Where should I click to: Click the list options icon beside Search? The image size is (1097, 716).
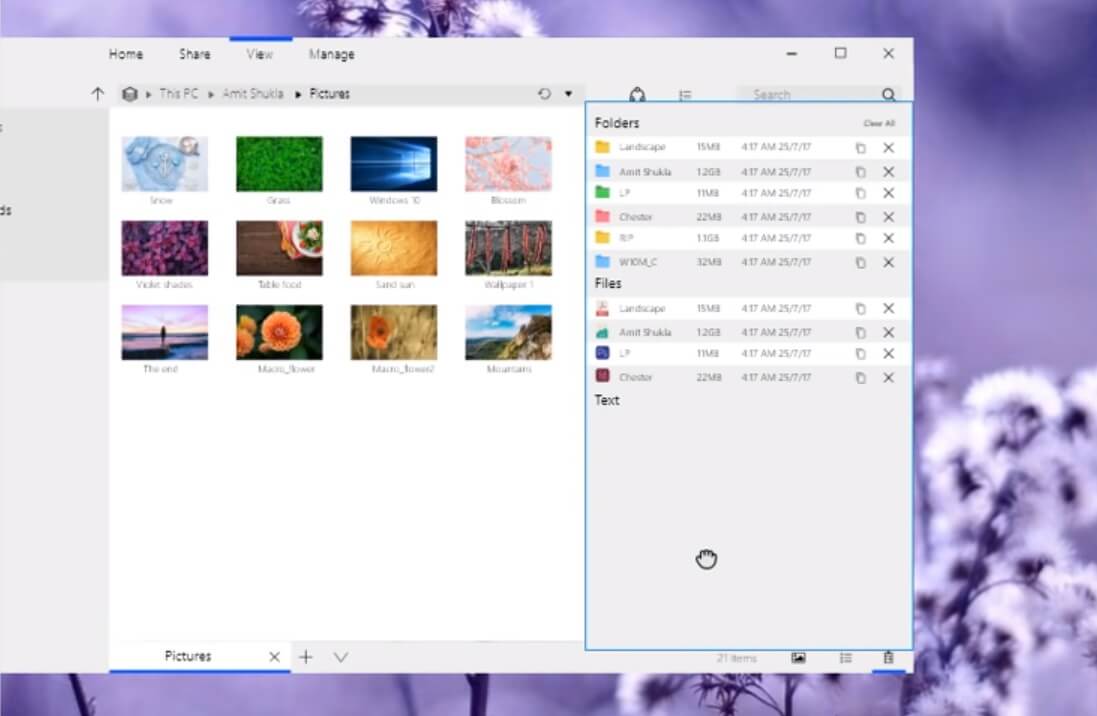(x=685, y=94)
